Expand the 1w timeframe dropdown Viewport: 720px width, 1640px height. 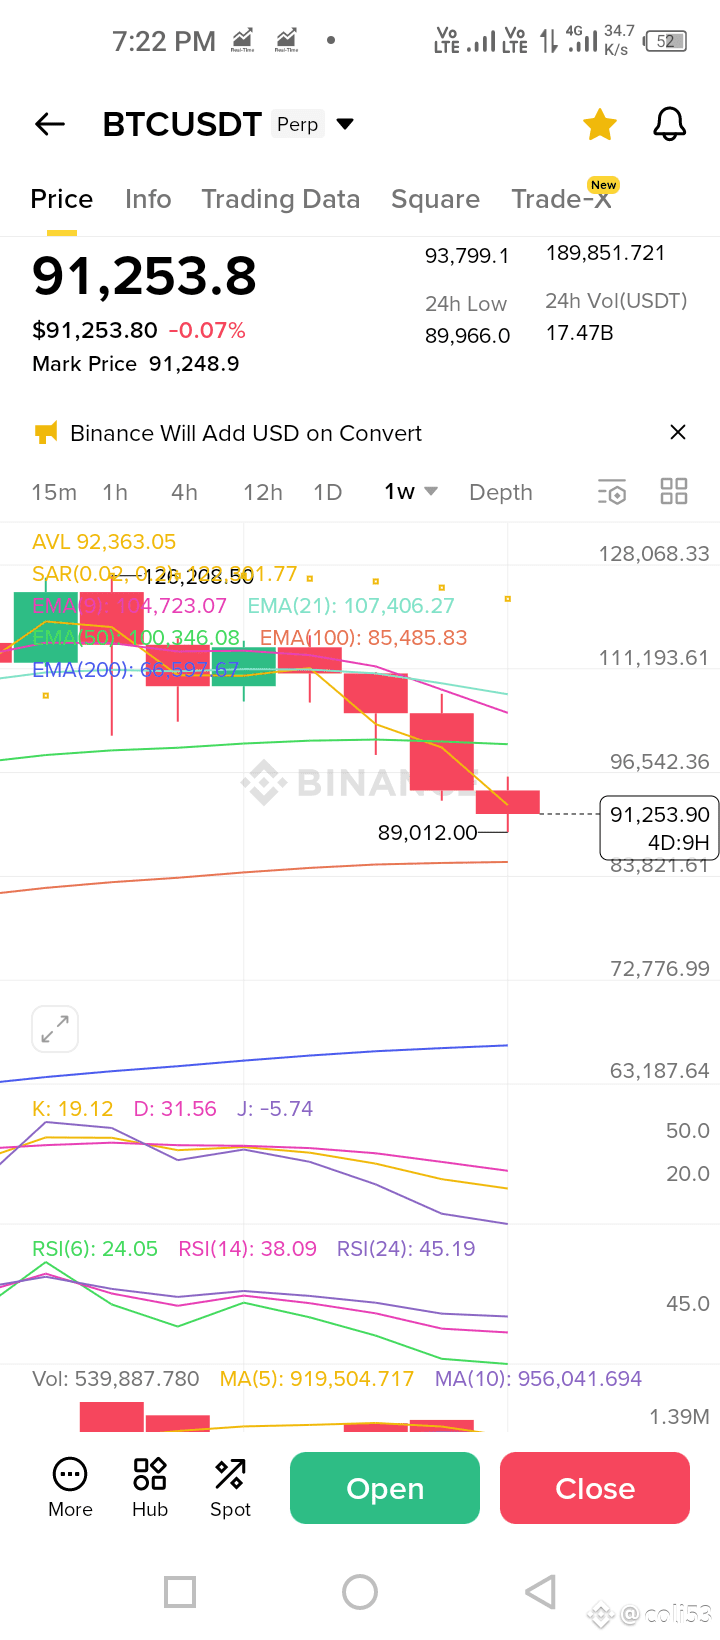pos(411,492)
